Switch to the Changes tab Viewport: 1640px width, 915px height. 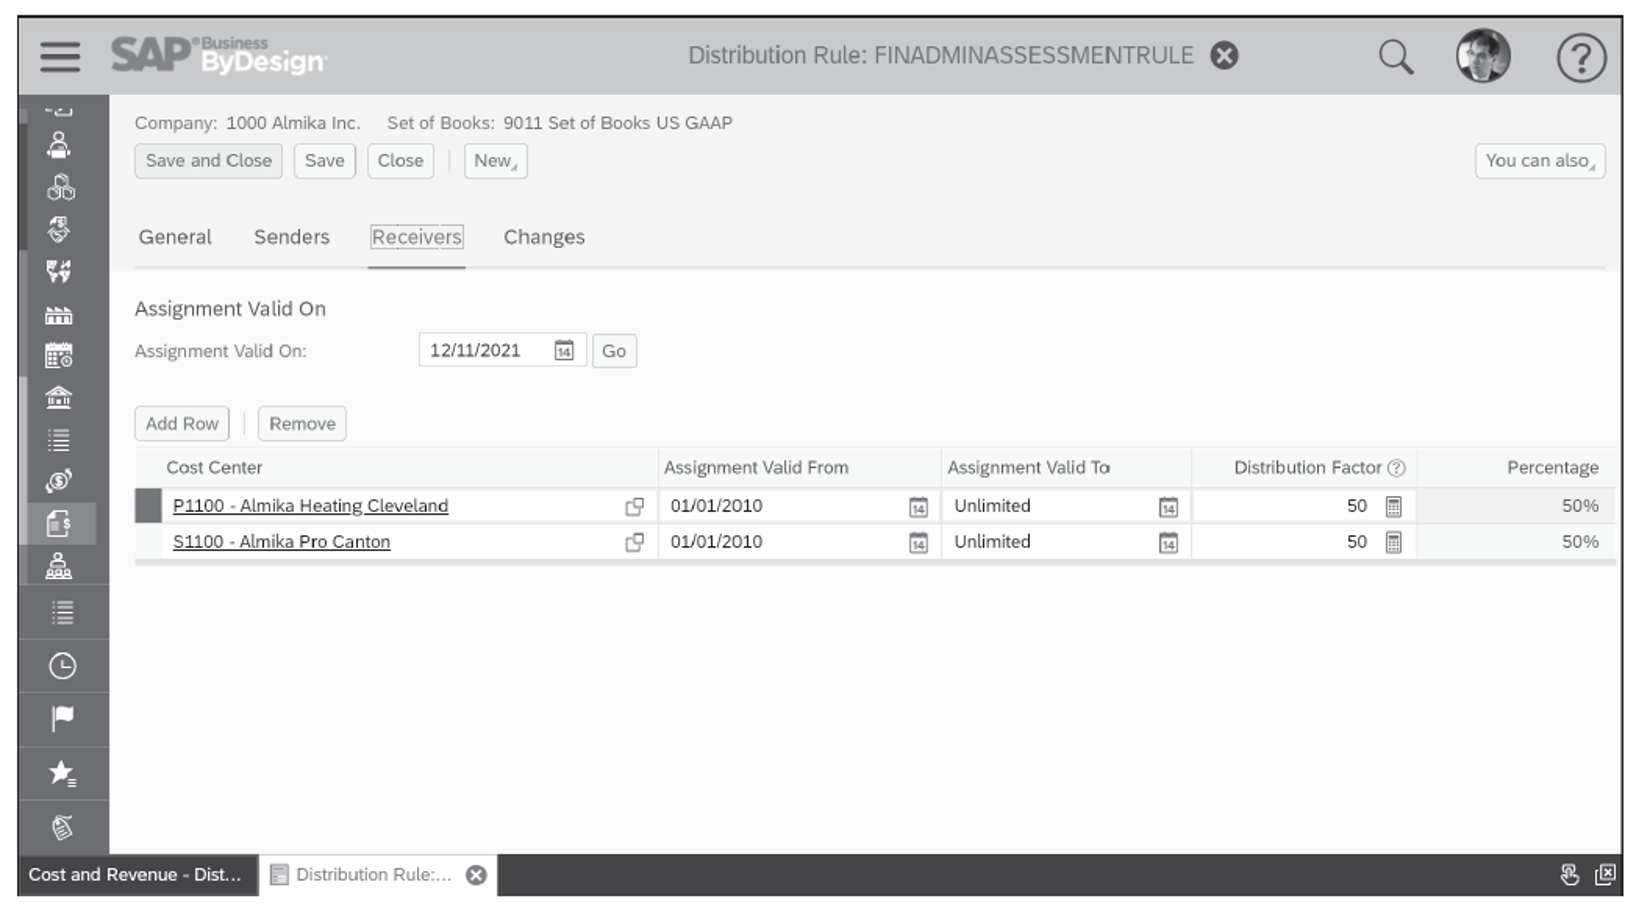543,237
